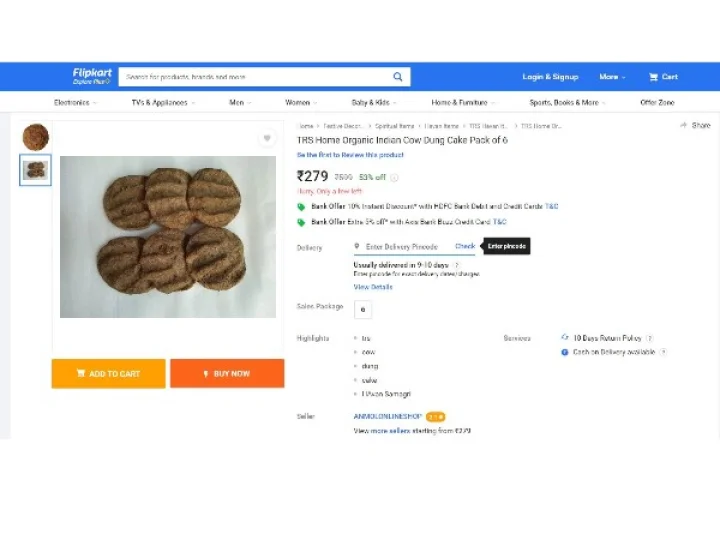Image resolution: width=720 pixels, height=540 pixels.
Task: Expand the More dropdown in header
Action: click(x=612, y=77)
